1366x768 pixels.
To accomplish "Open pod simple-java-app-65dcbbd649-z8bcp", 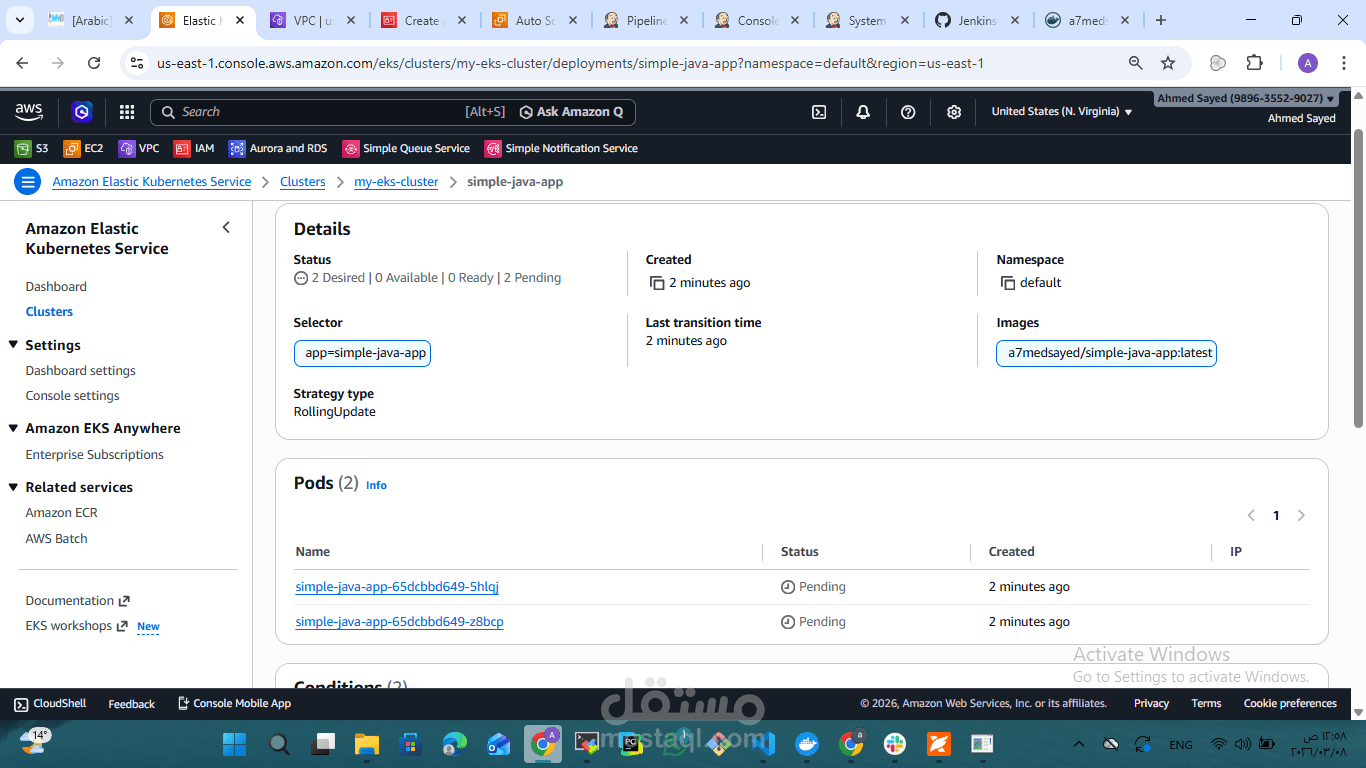I will click(399, 622).
